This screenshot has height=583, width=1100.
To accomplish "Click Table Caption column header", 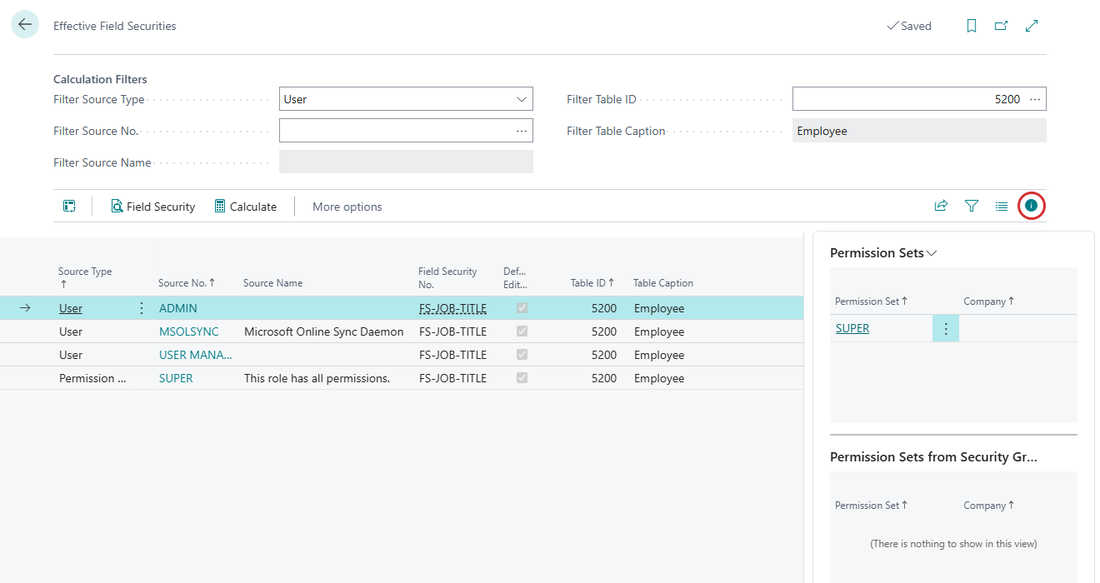I will coord(663,283).
